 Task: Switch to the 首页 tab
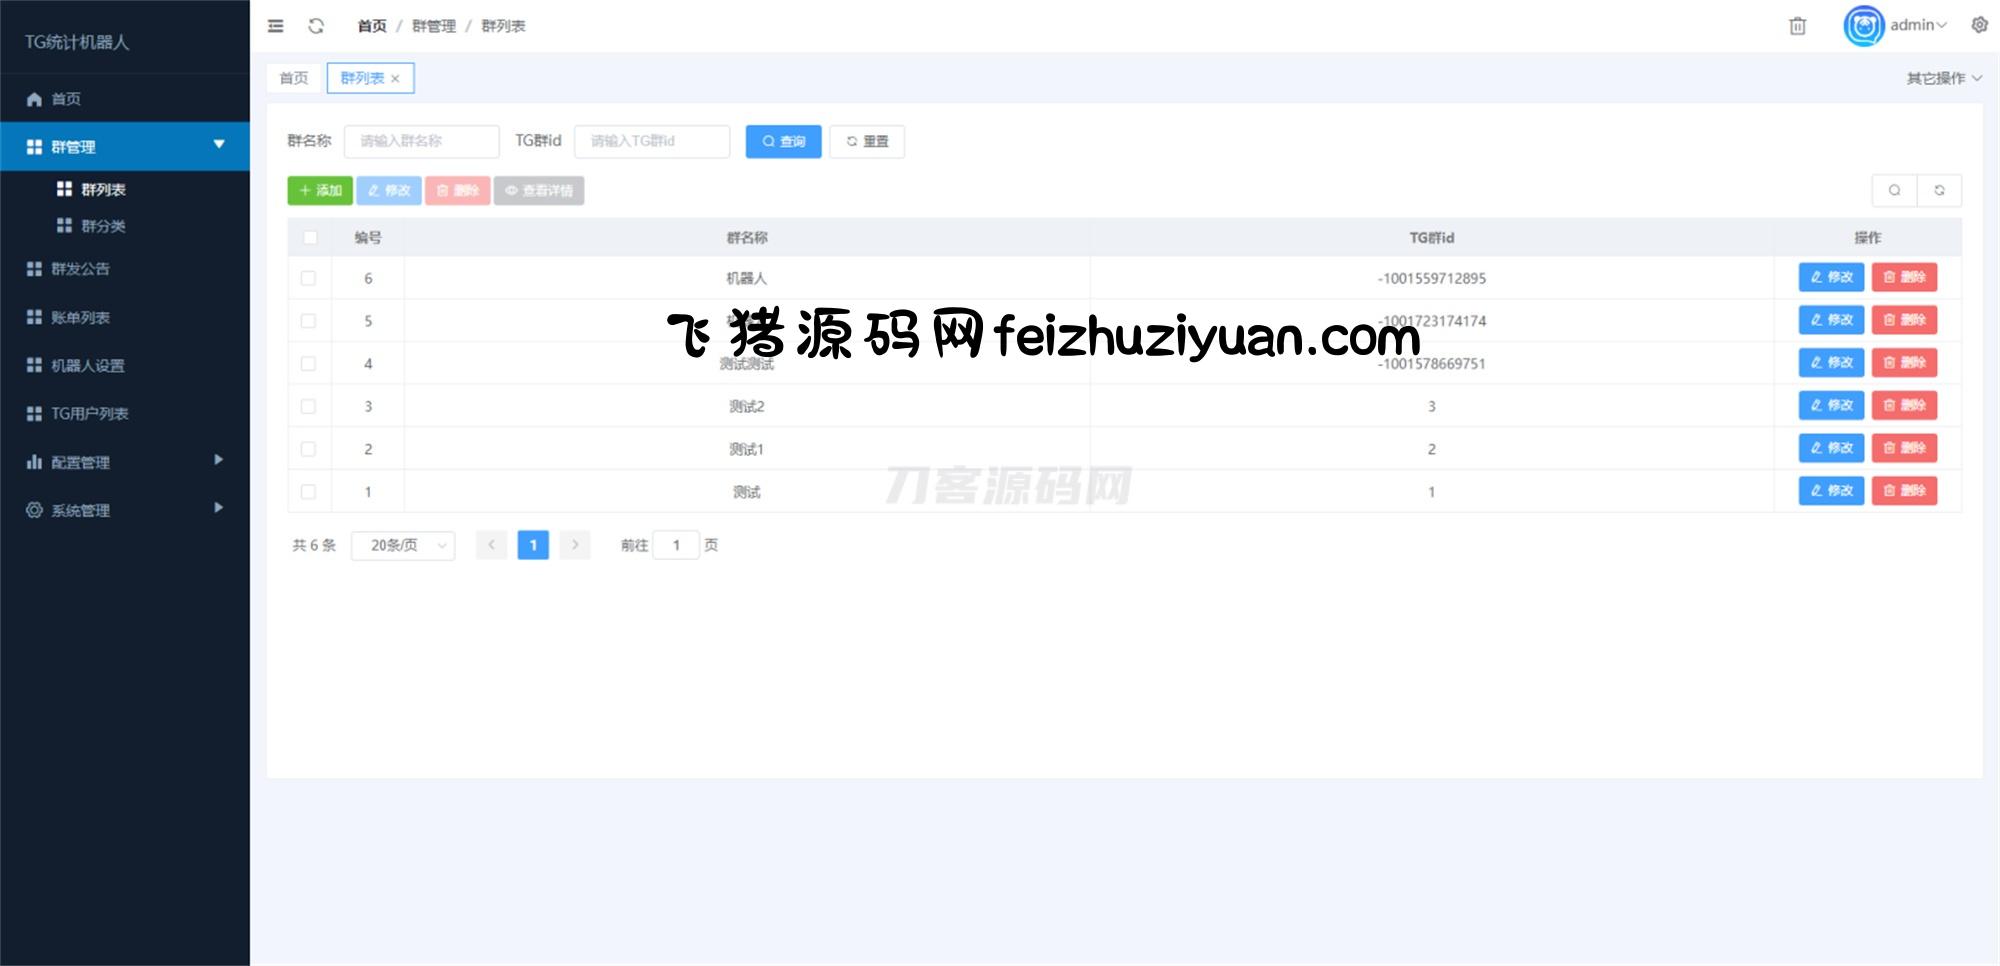294,78
